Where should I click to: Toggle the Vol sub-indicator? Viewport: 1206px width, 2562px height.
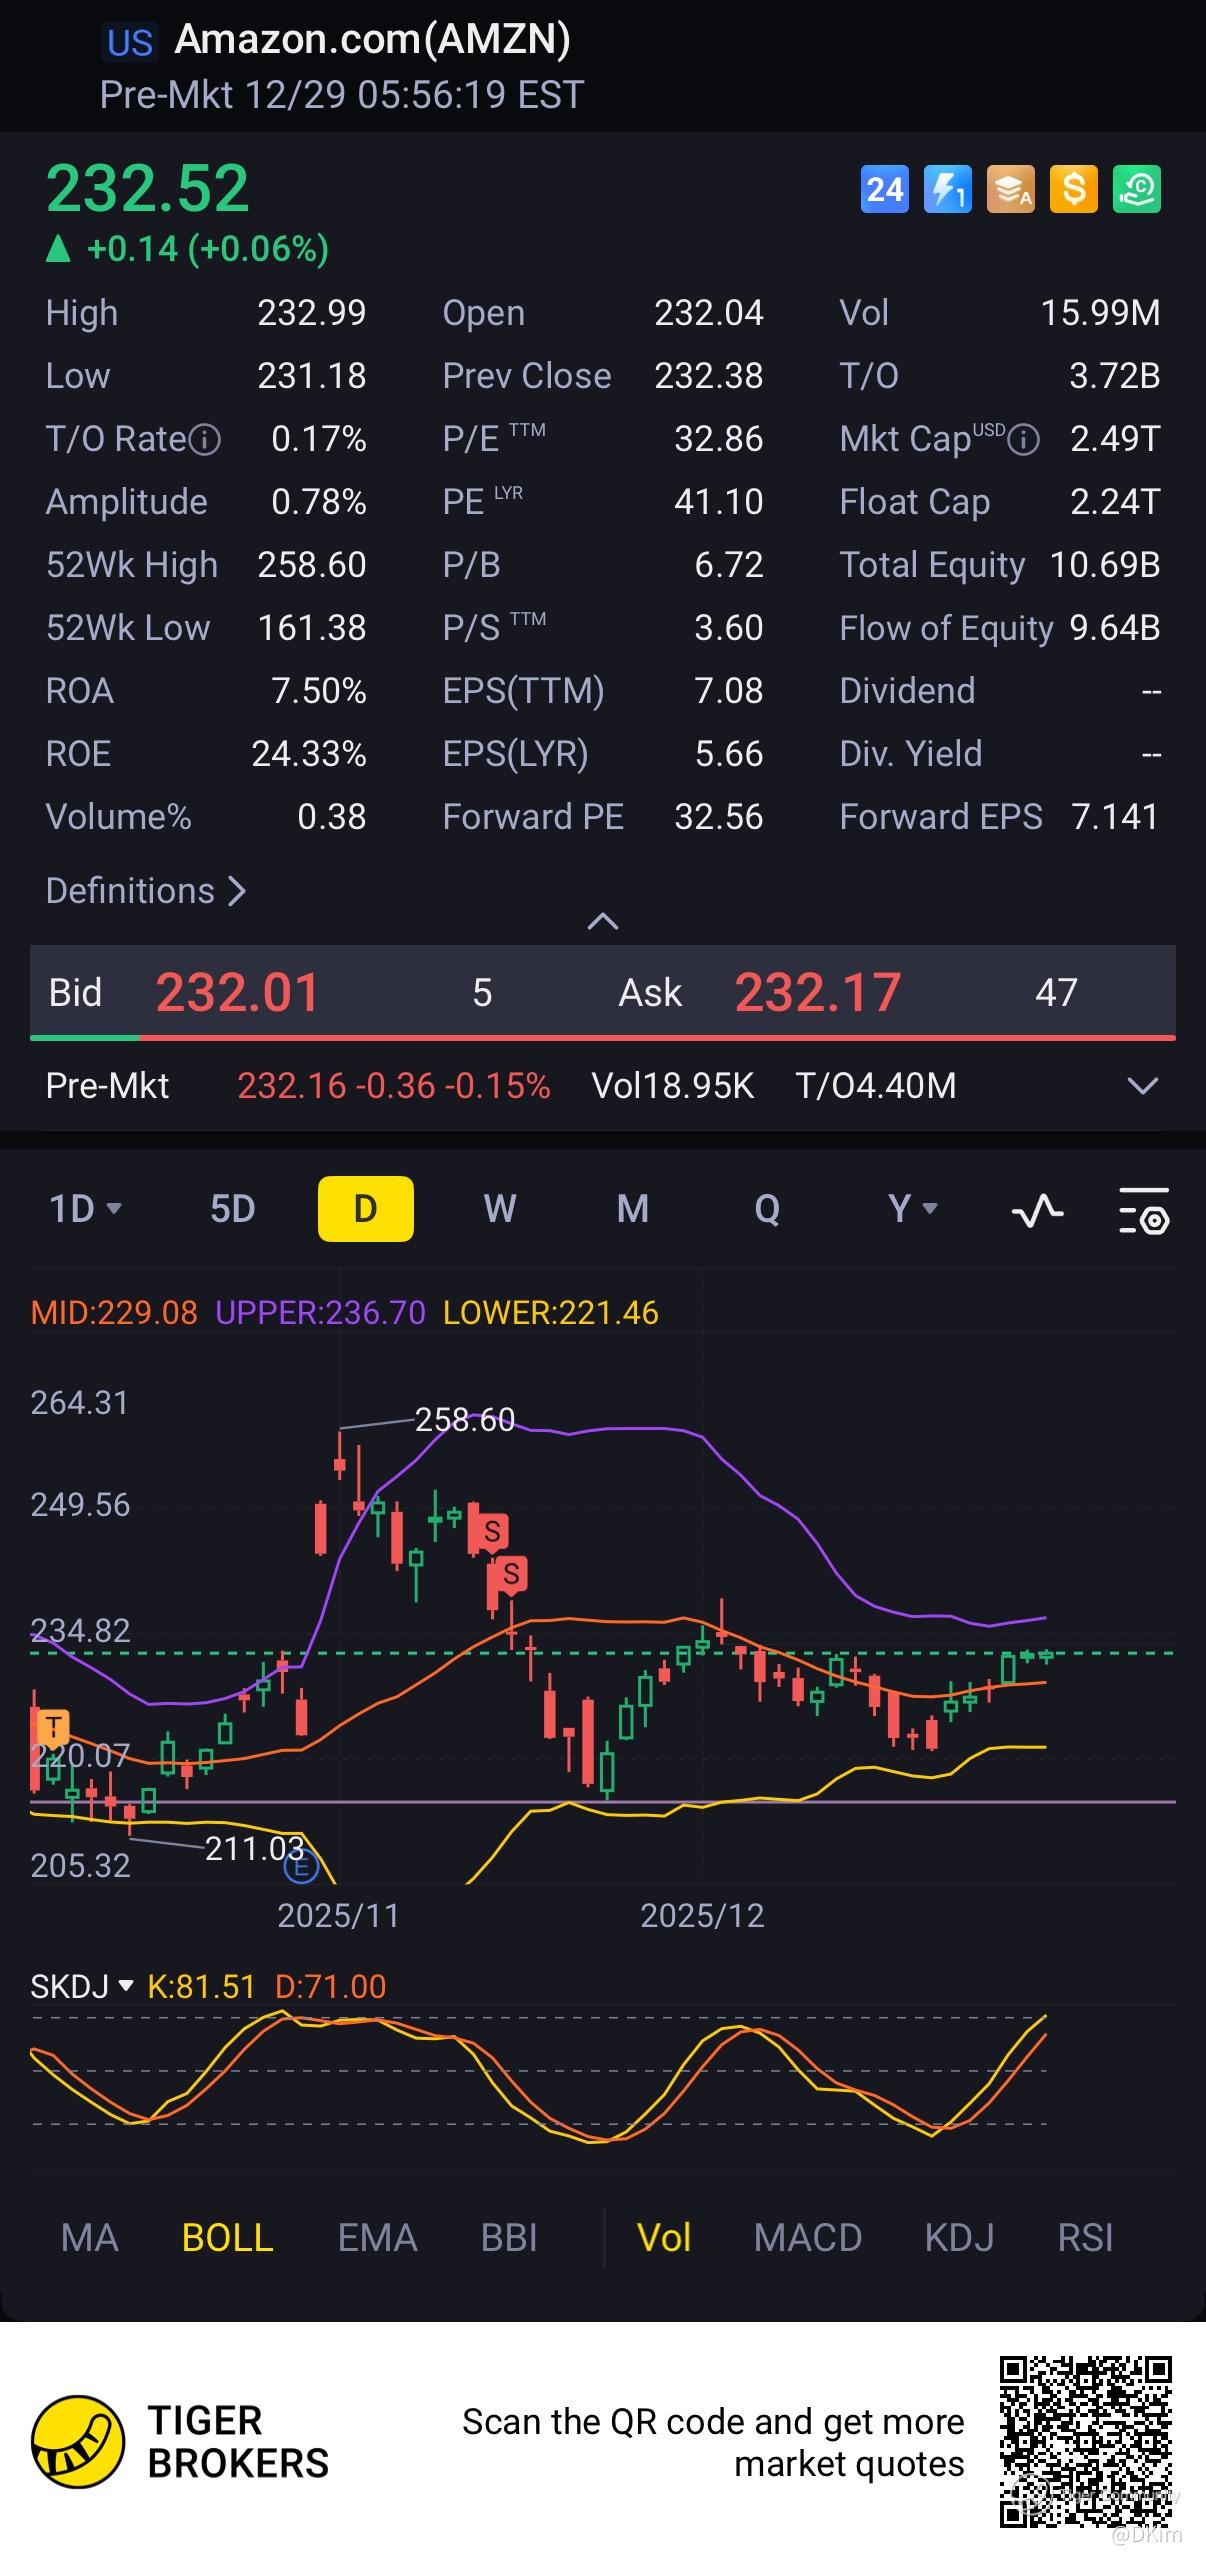(x=664, y=2238)
